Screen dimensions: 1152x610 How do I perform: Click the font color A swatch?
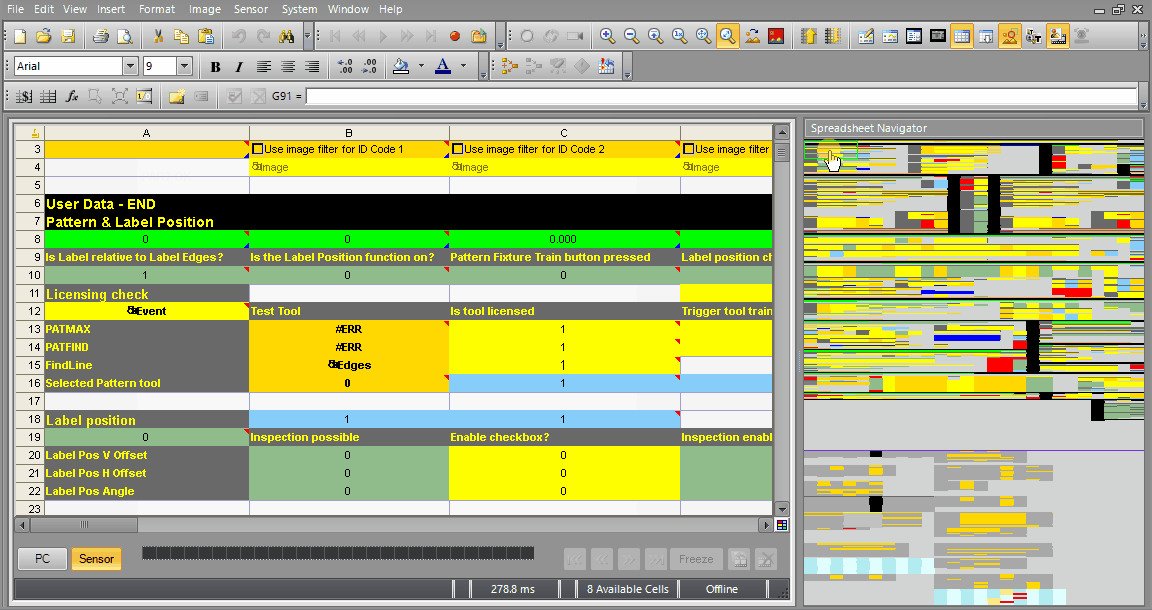[443, 67]
